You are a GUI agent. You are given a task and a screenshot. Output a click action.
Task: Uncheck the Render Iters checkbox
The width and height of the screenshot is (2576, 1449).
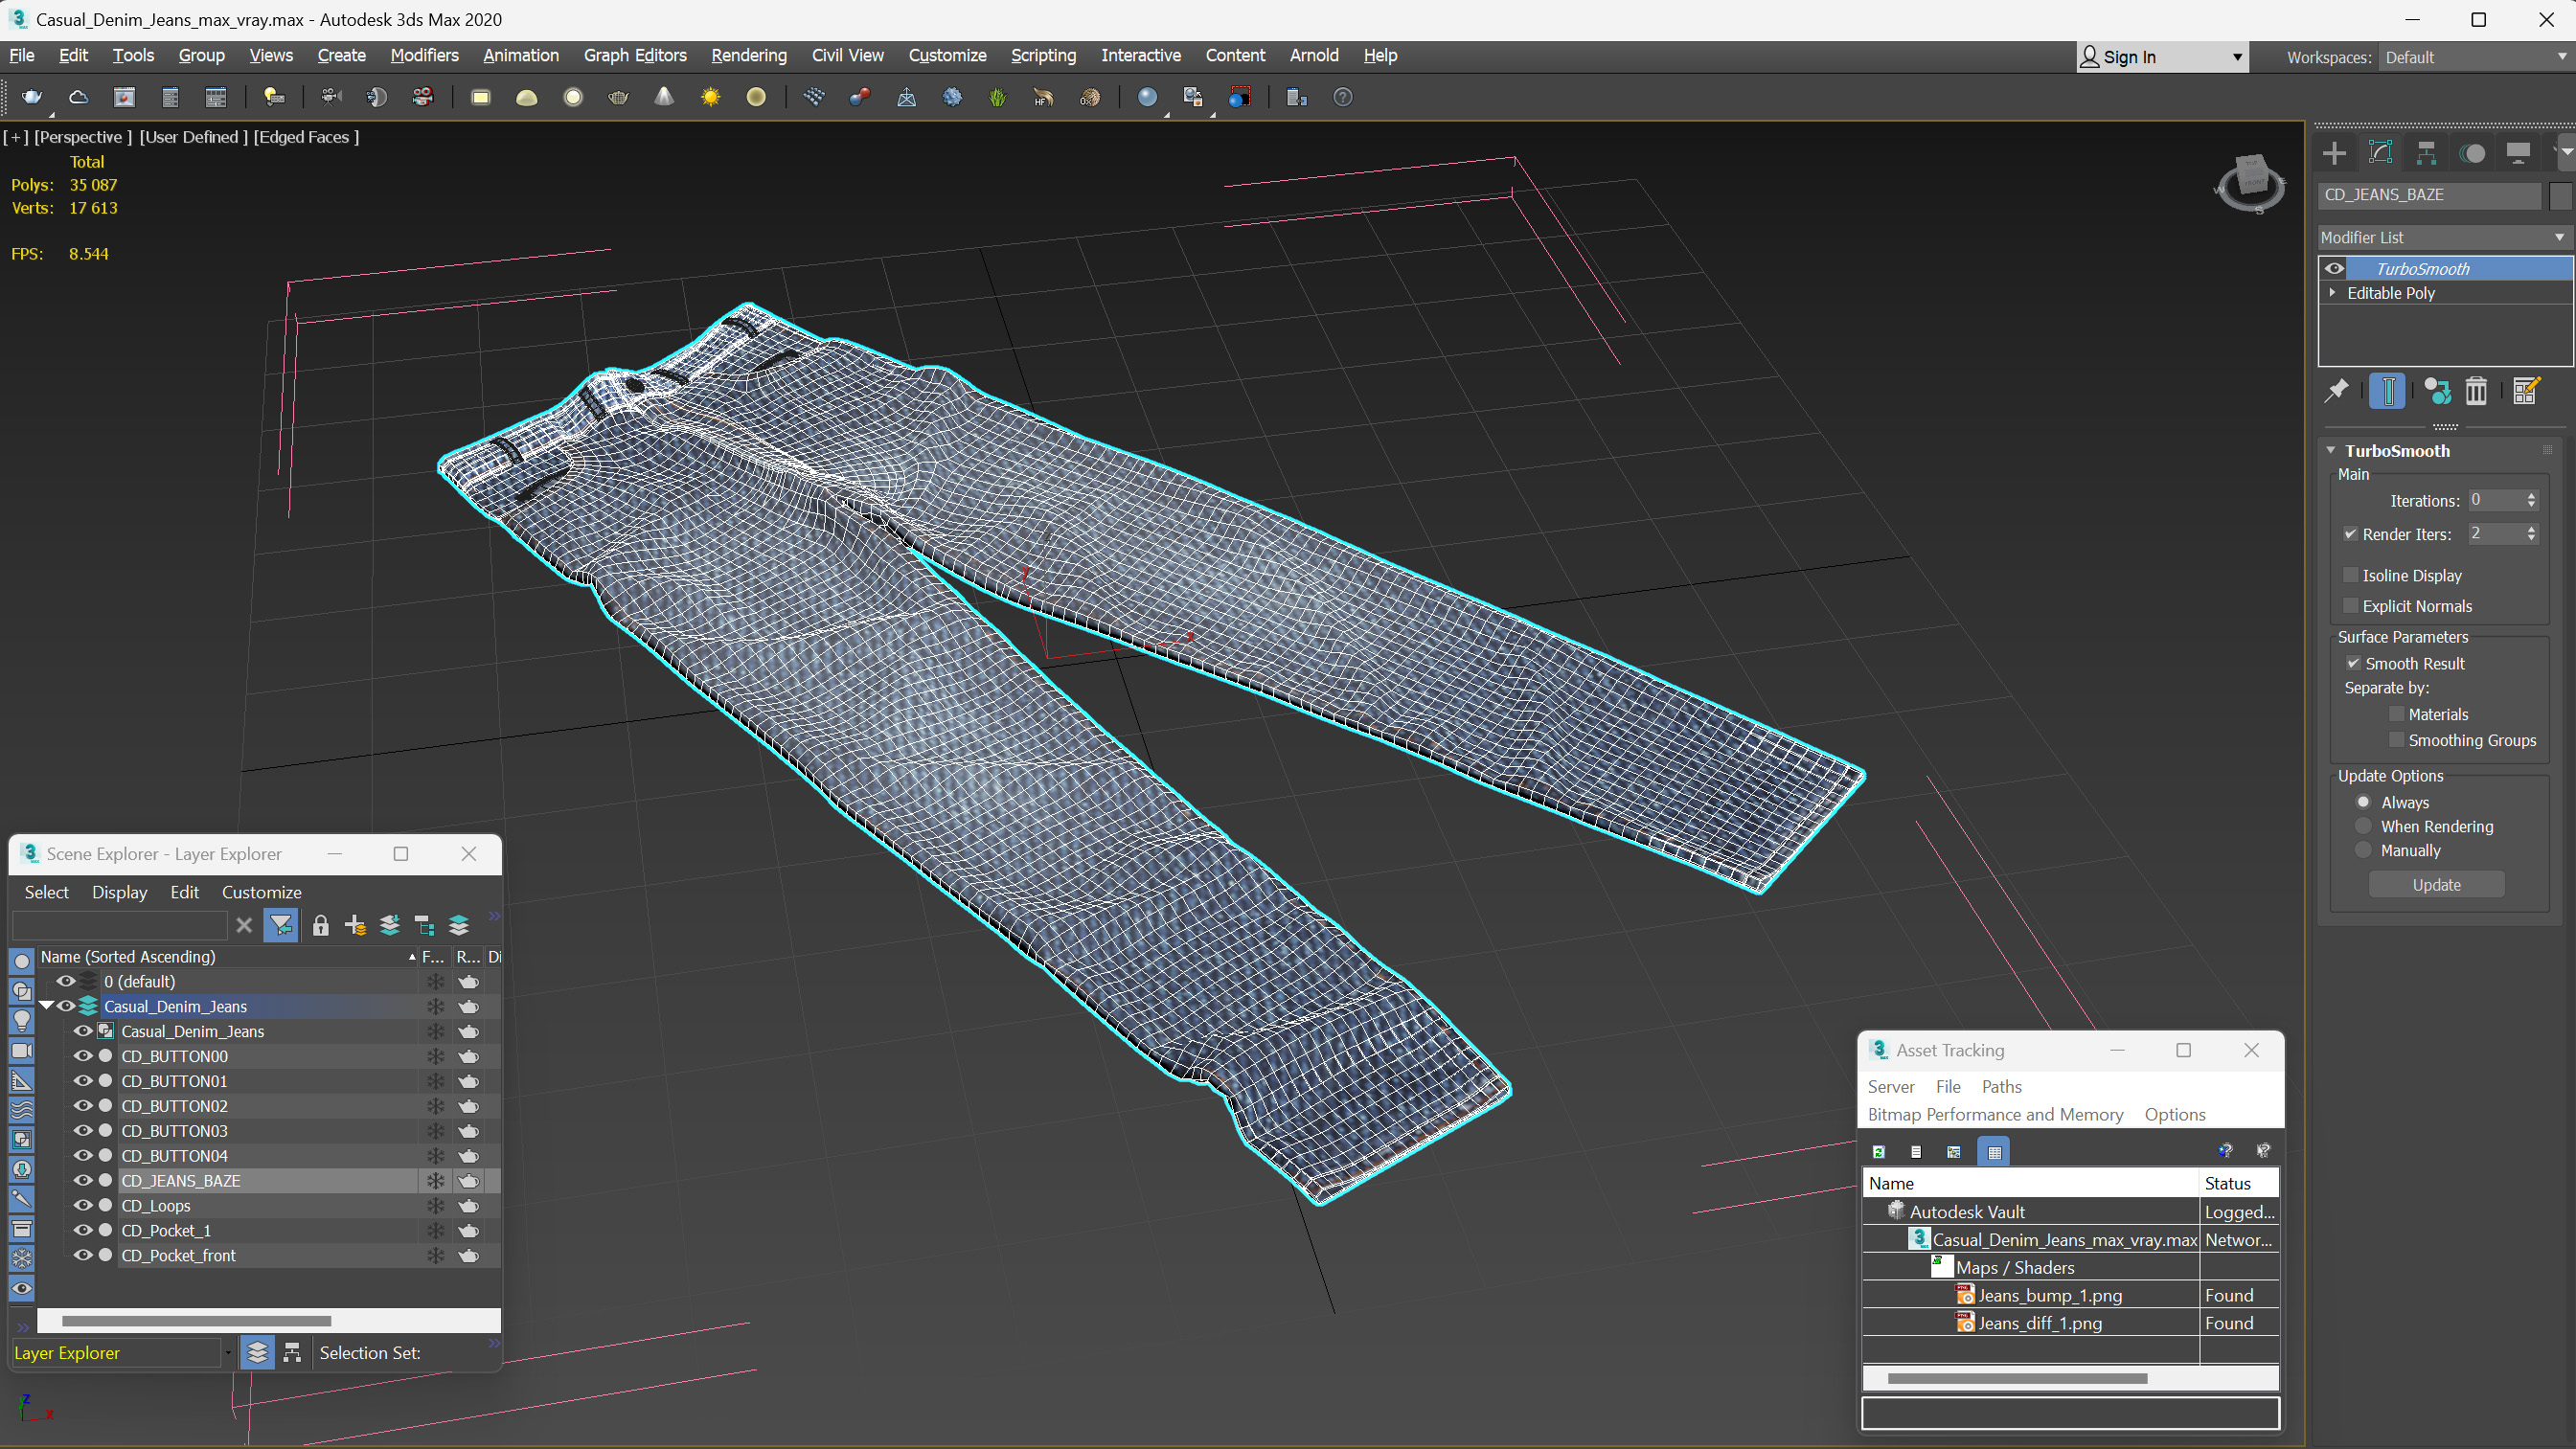tap(2351, 534)
